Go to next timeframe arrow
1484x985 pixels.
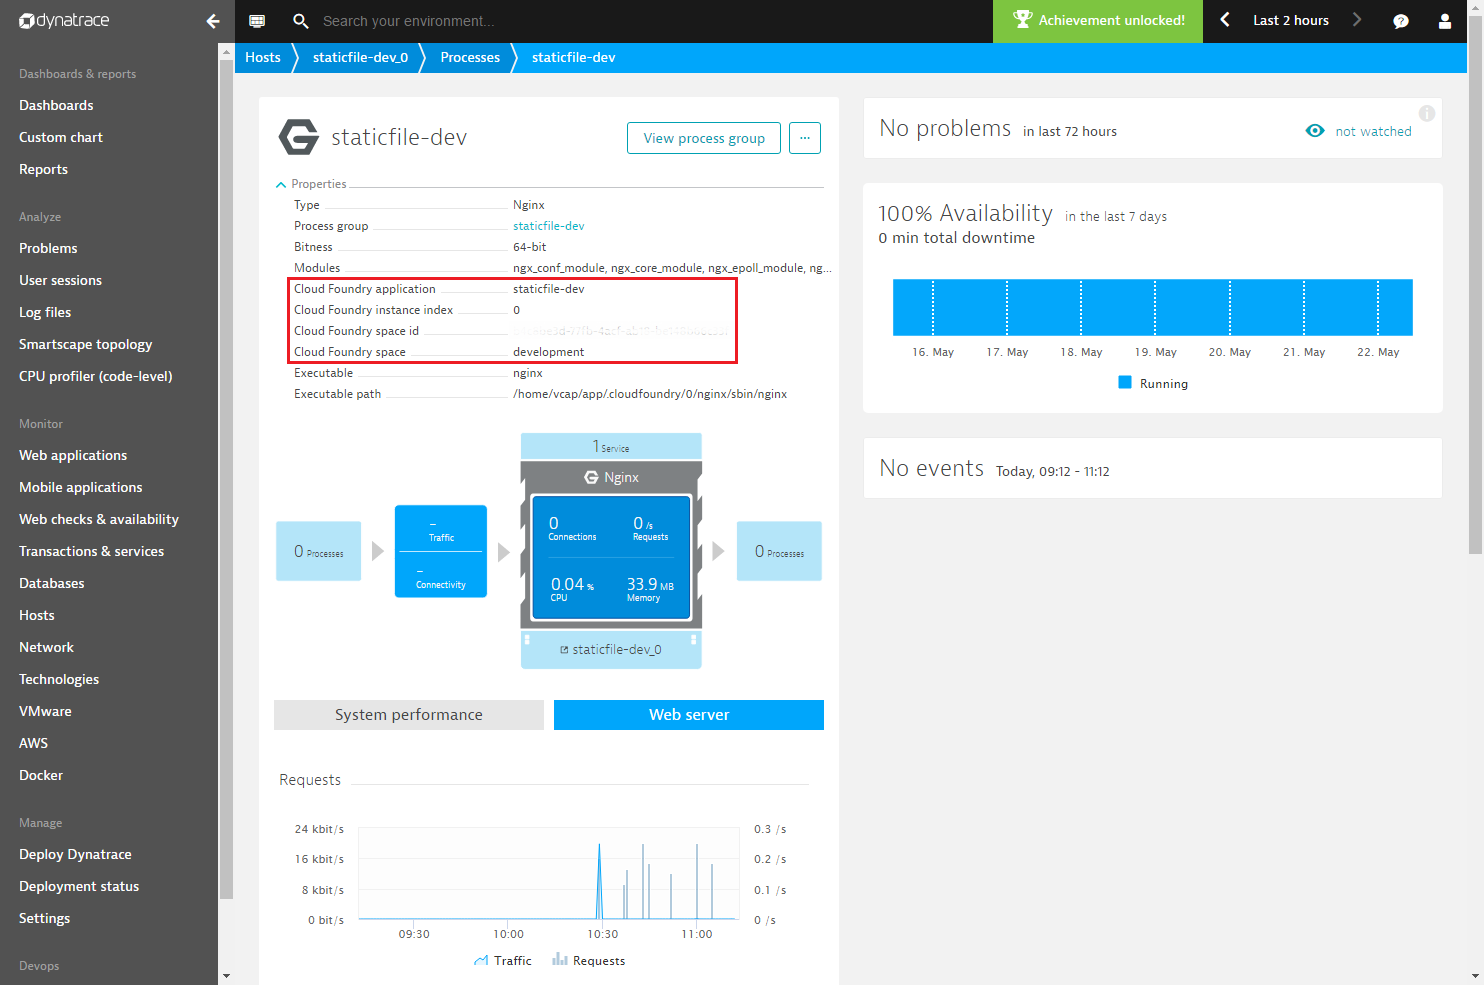tap(1357, 20)
